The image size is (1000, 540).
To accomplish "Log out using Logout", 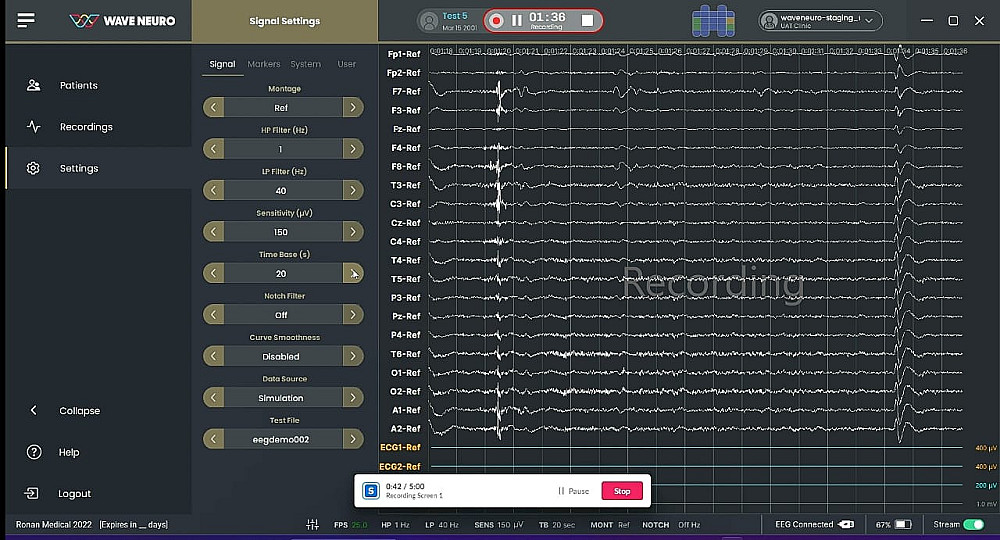I will pos(74,493).
